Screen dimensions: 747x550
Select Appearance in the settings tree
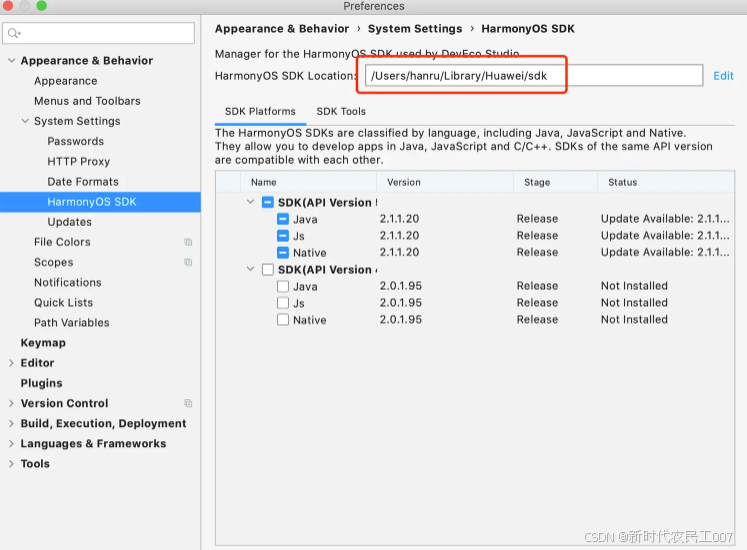66,81
